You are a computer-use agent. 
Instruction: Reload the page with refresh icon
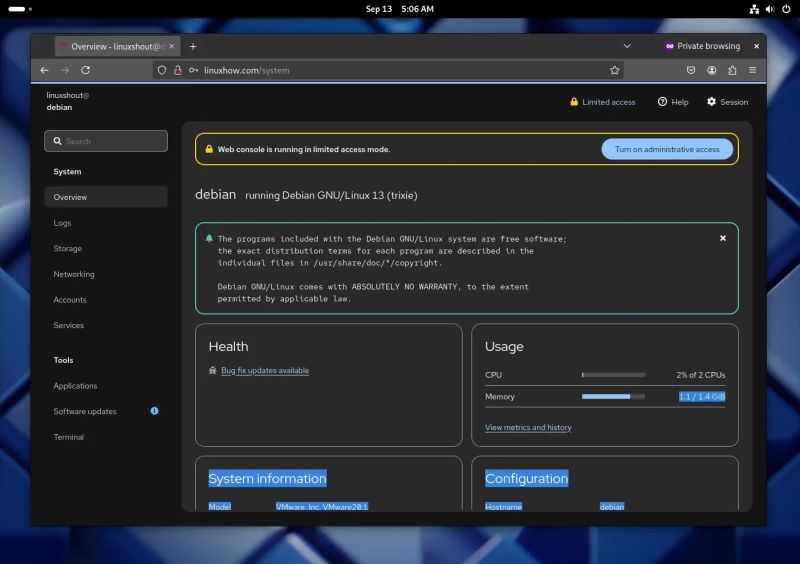[86, 70]
